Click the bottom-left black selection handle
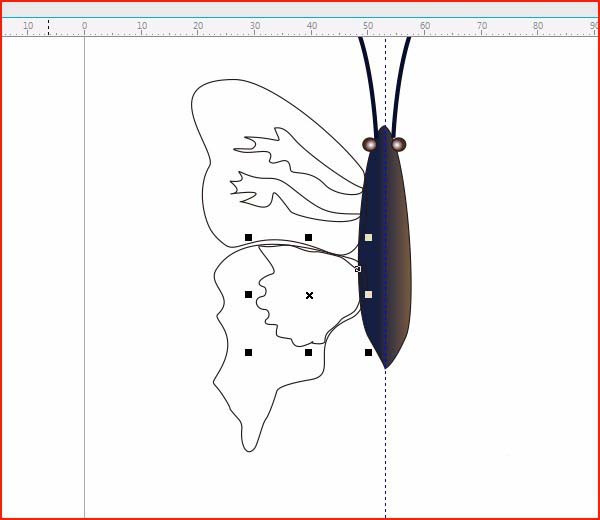Image resolution: width=600 pixels, height=520 pixels. [248, 352]
